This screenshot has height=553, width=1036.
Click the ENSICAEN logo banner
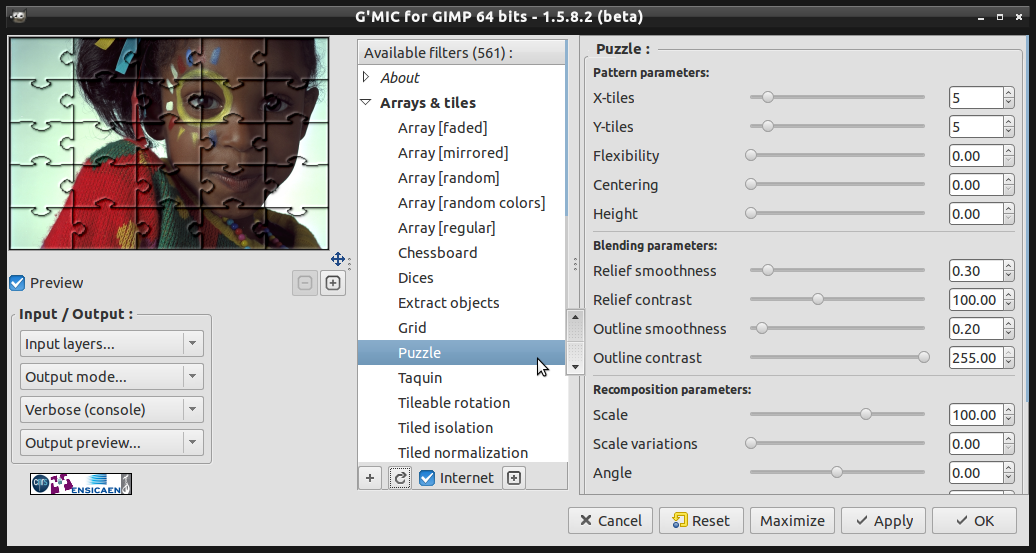coord(81,484)
